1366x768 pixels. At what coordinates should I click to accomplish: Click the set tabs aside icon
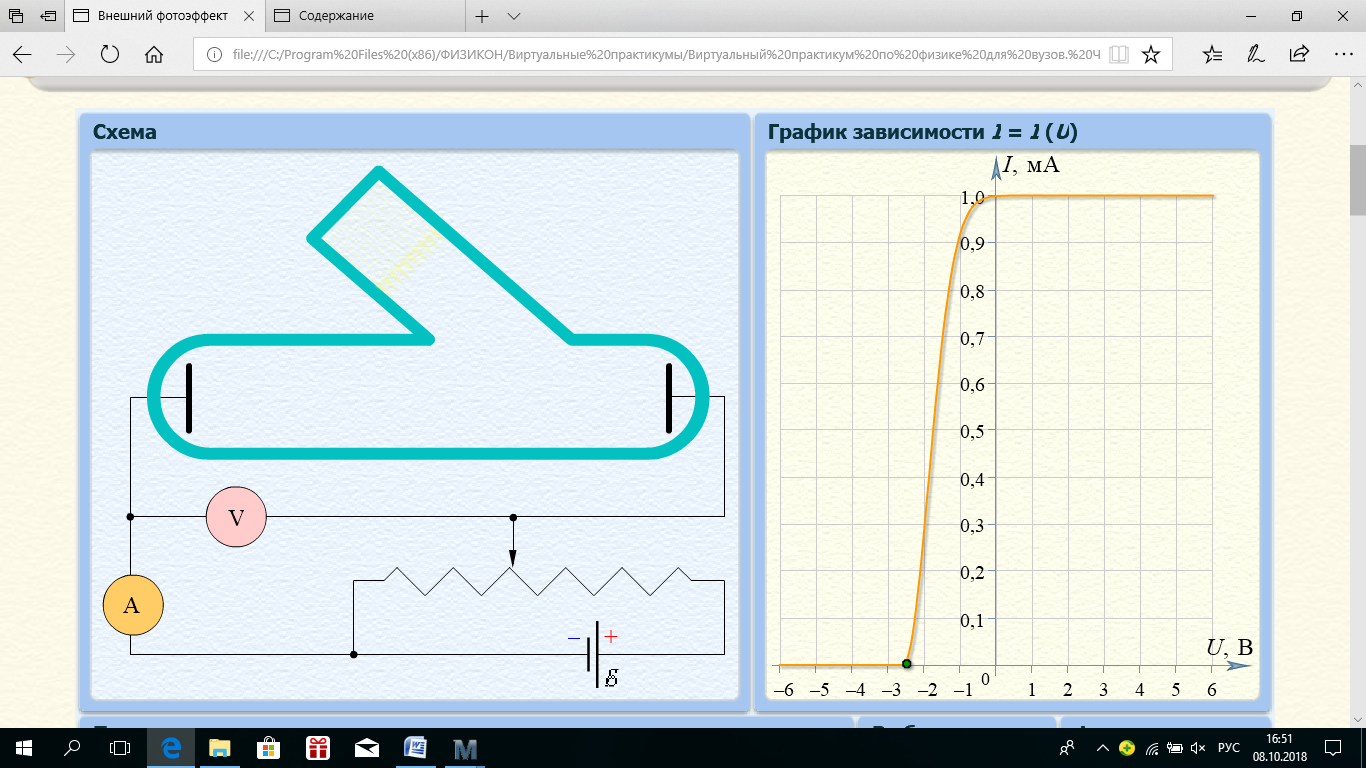(x=48, y=16)
